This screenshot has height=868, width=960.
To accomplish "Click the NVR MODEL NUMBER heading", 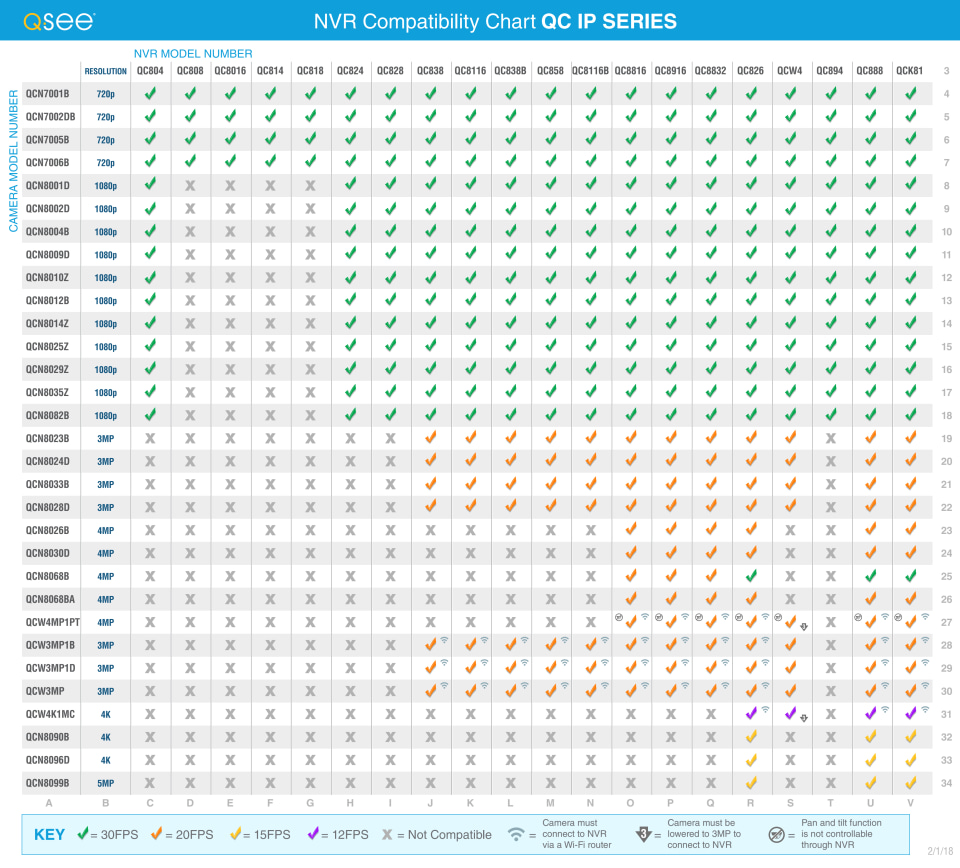I will [193, 53].
